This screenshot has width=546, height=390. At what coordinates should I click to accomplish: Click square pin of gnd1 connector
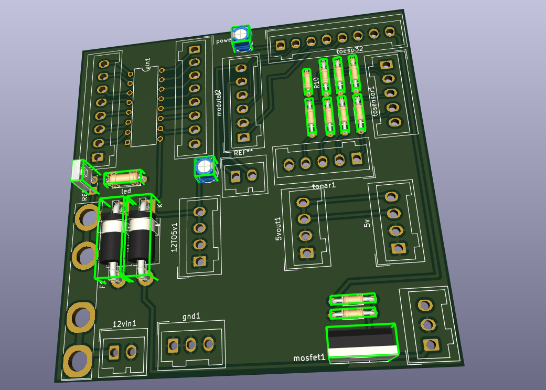coord(173,345)
